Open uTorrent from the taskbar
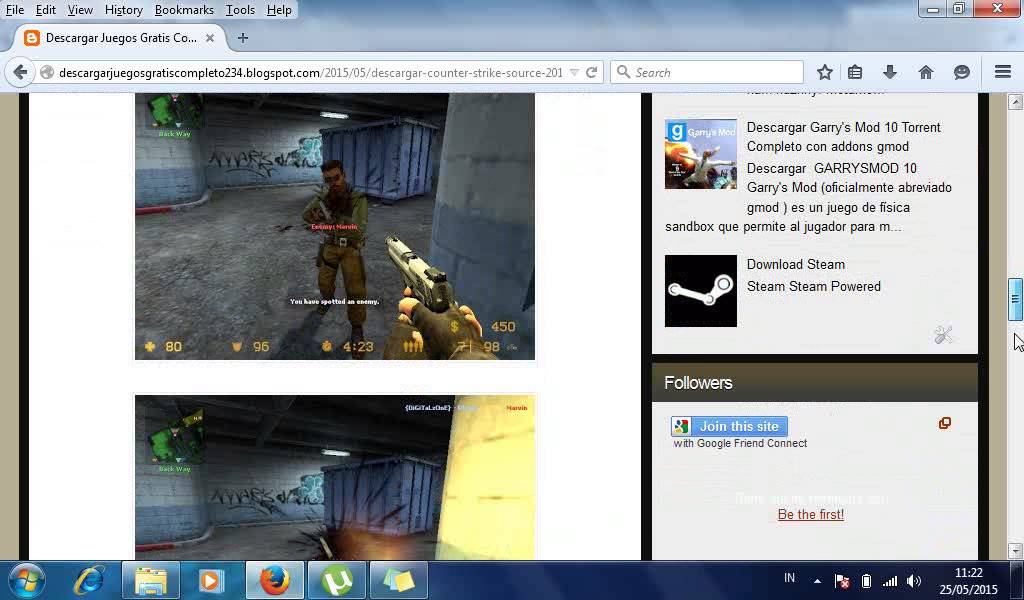The width and height of the screenshot is (1024, 600). [x=337, y=580]
